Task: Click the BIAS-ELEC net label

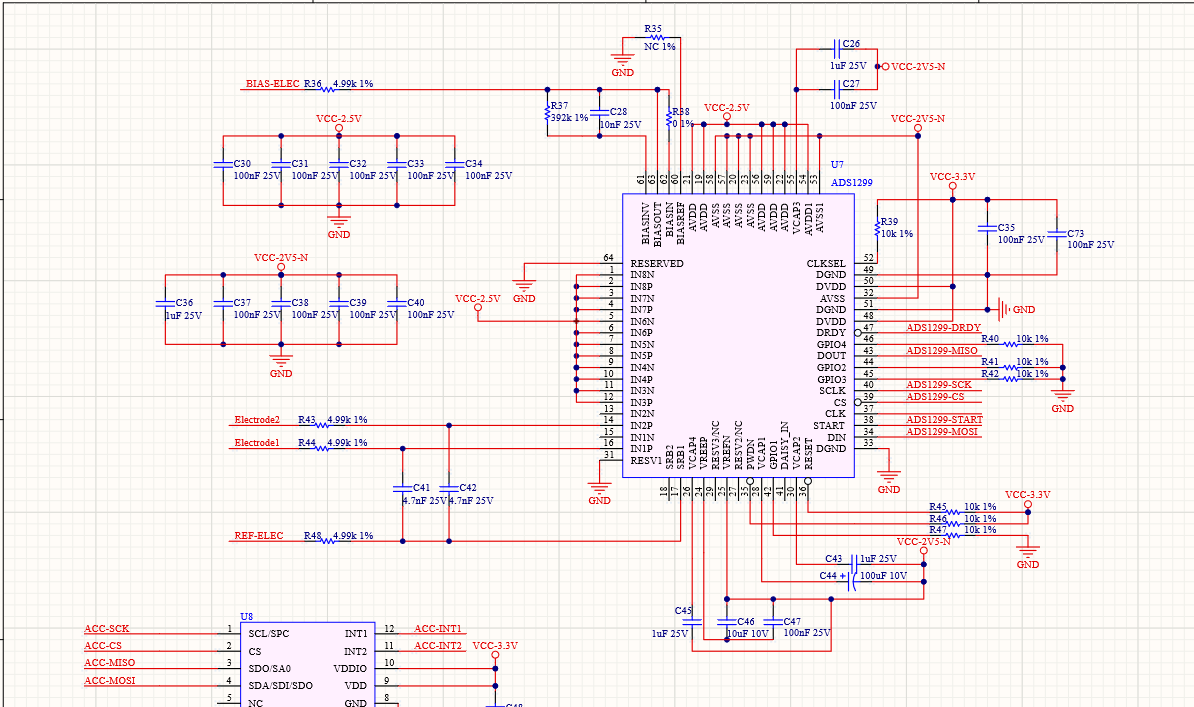Action: 273,84
